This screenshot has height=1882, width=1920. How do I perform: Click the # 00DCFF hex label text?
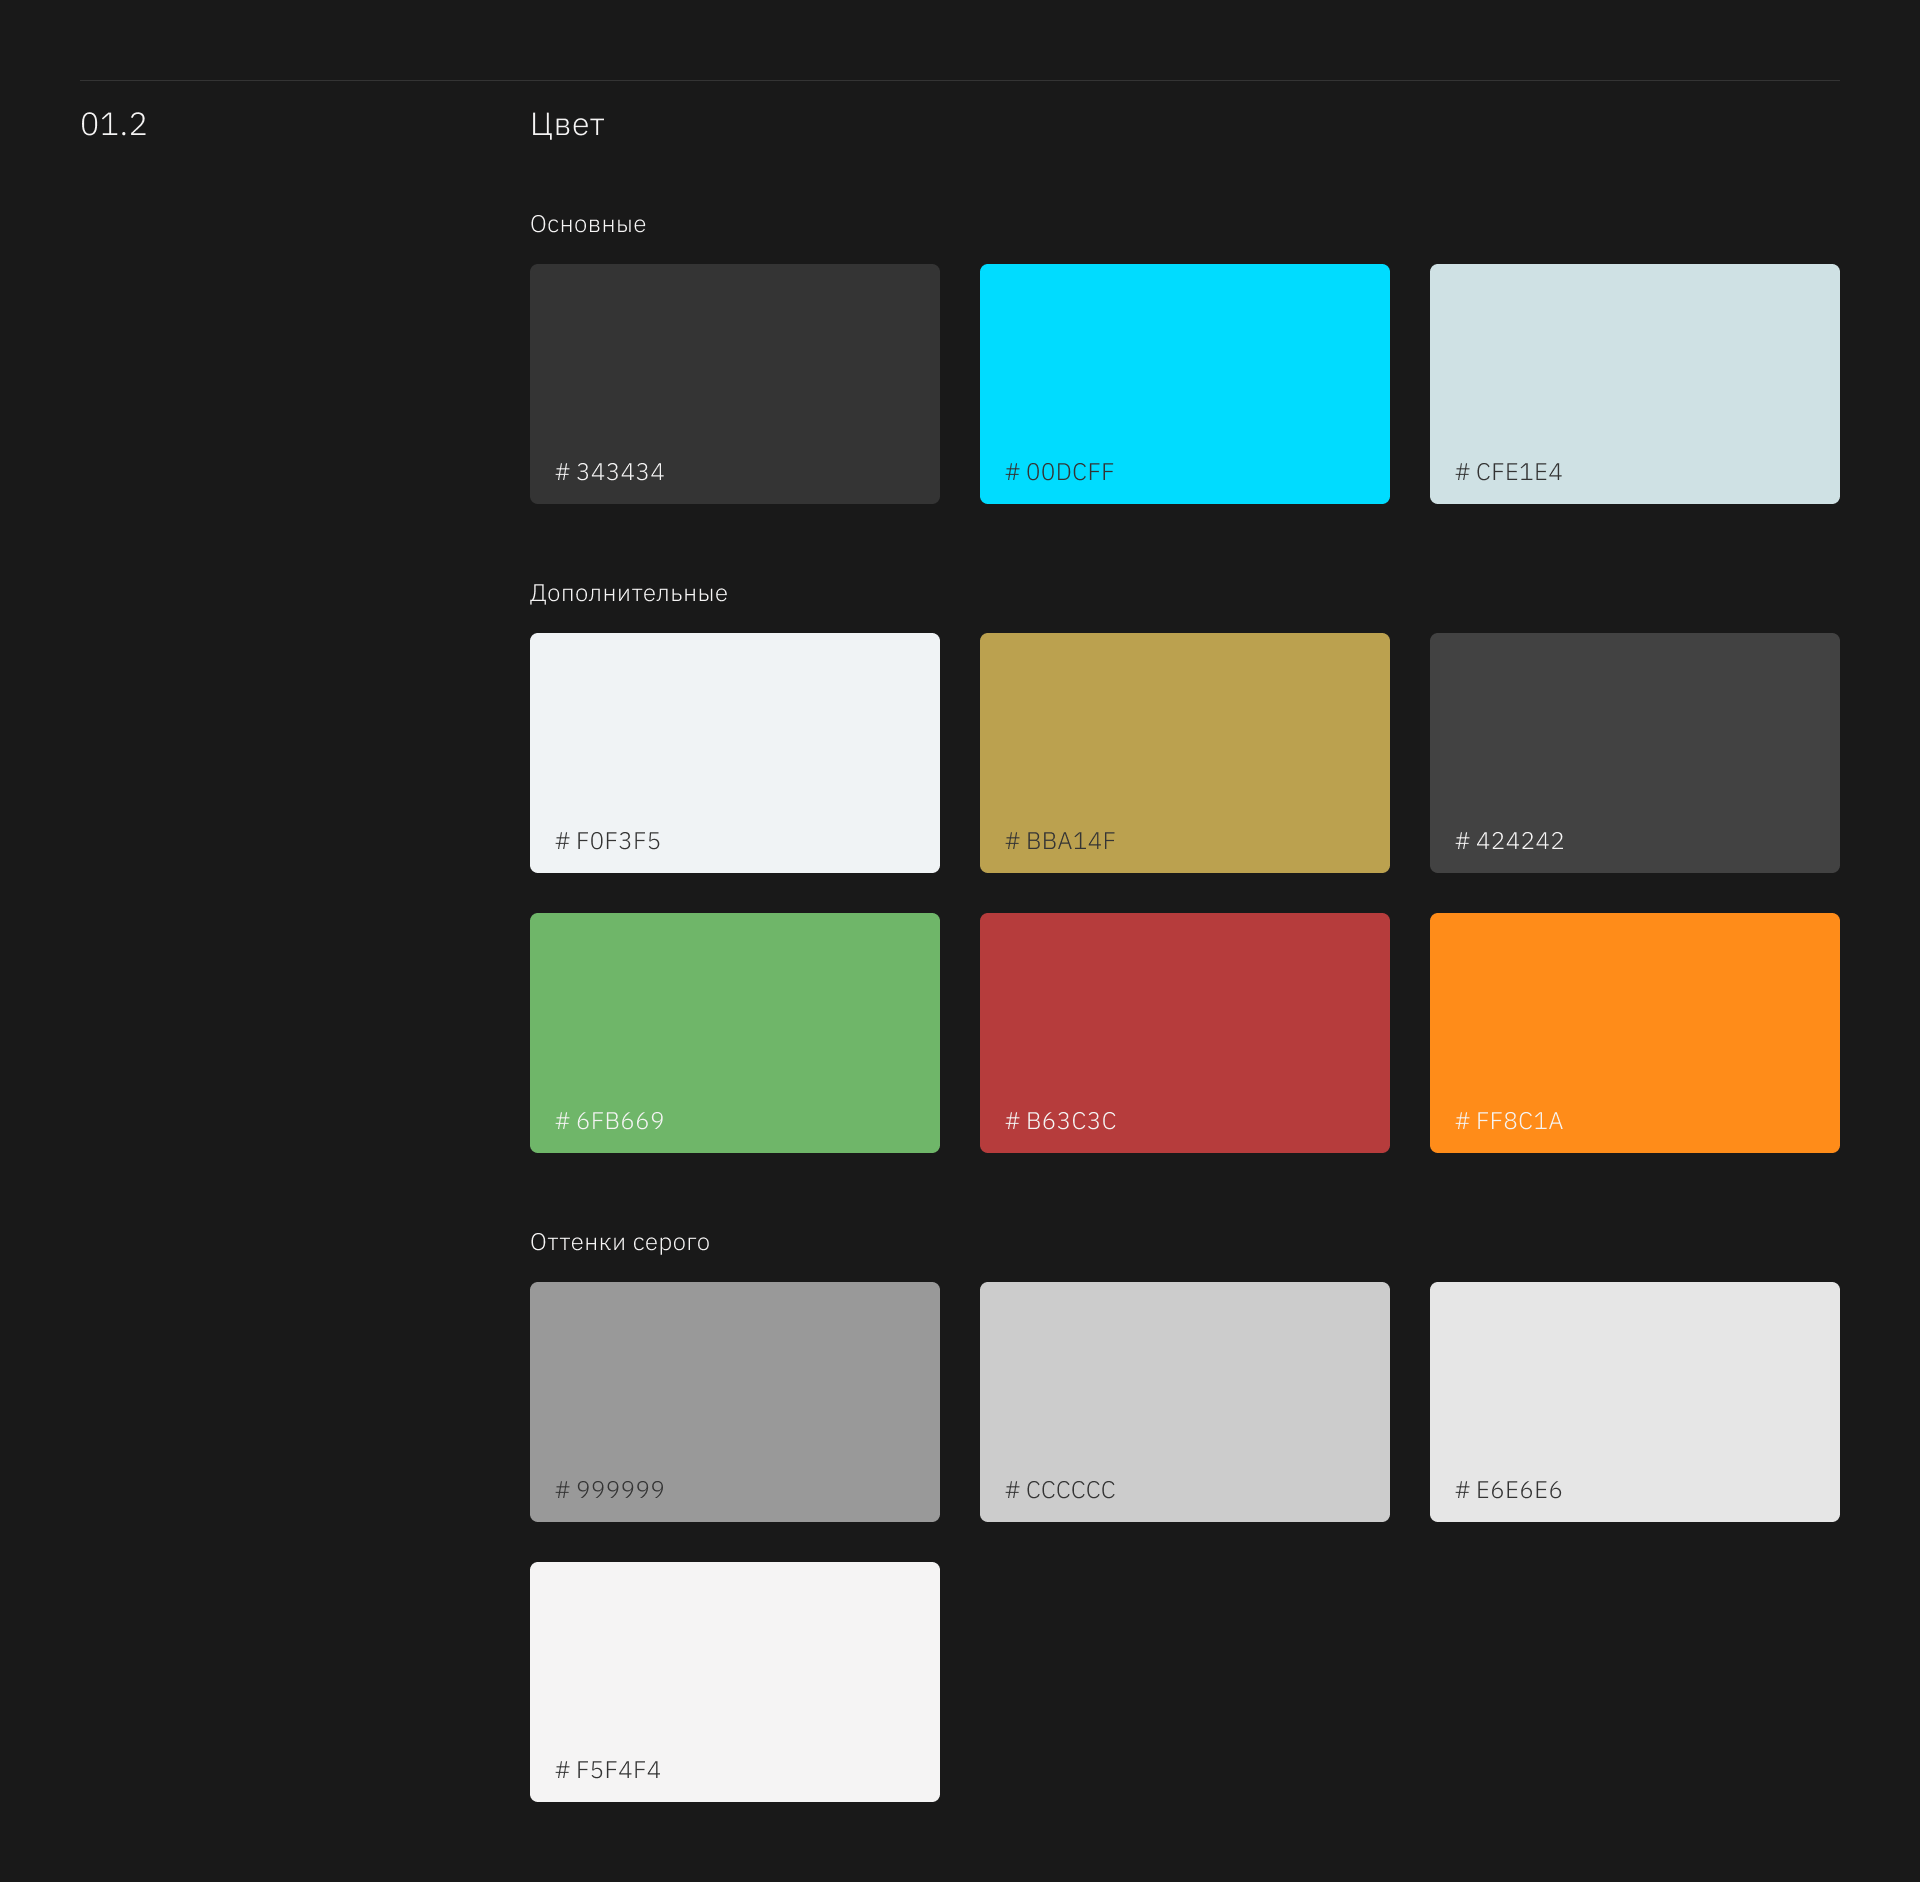tap(1059, 472)
